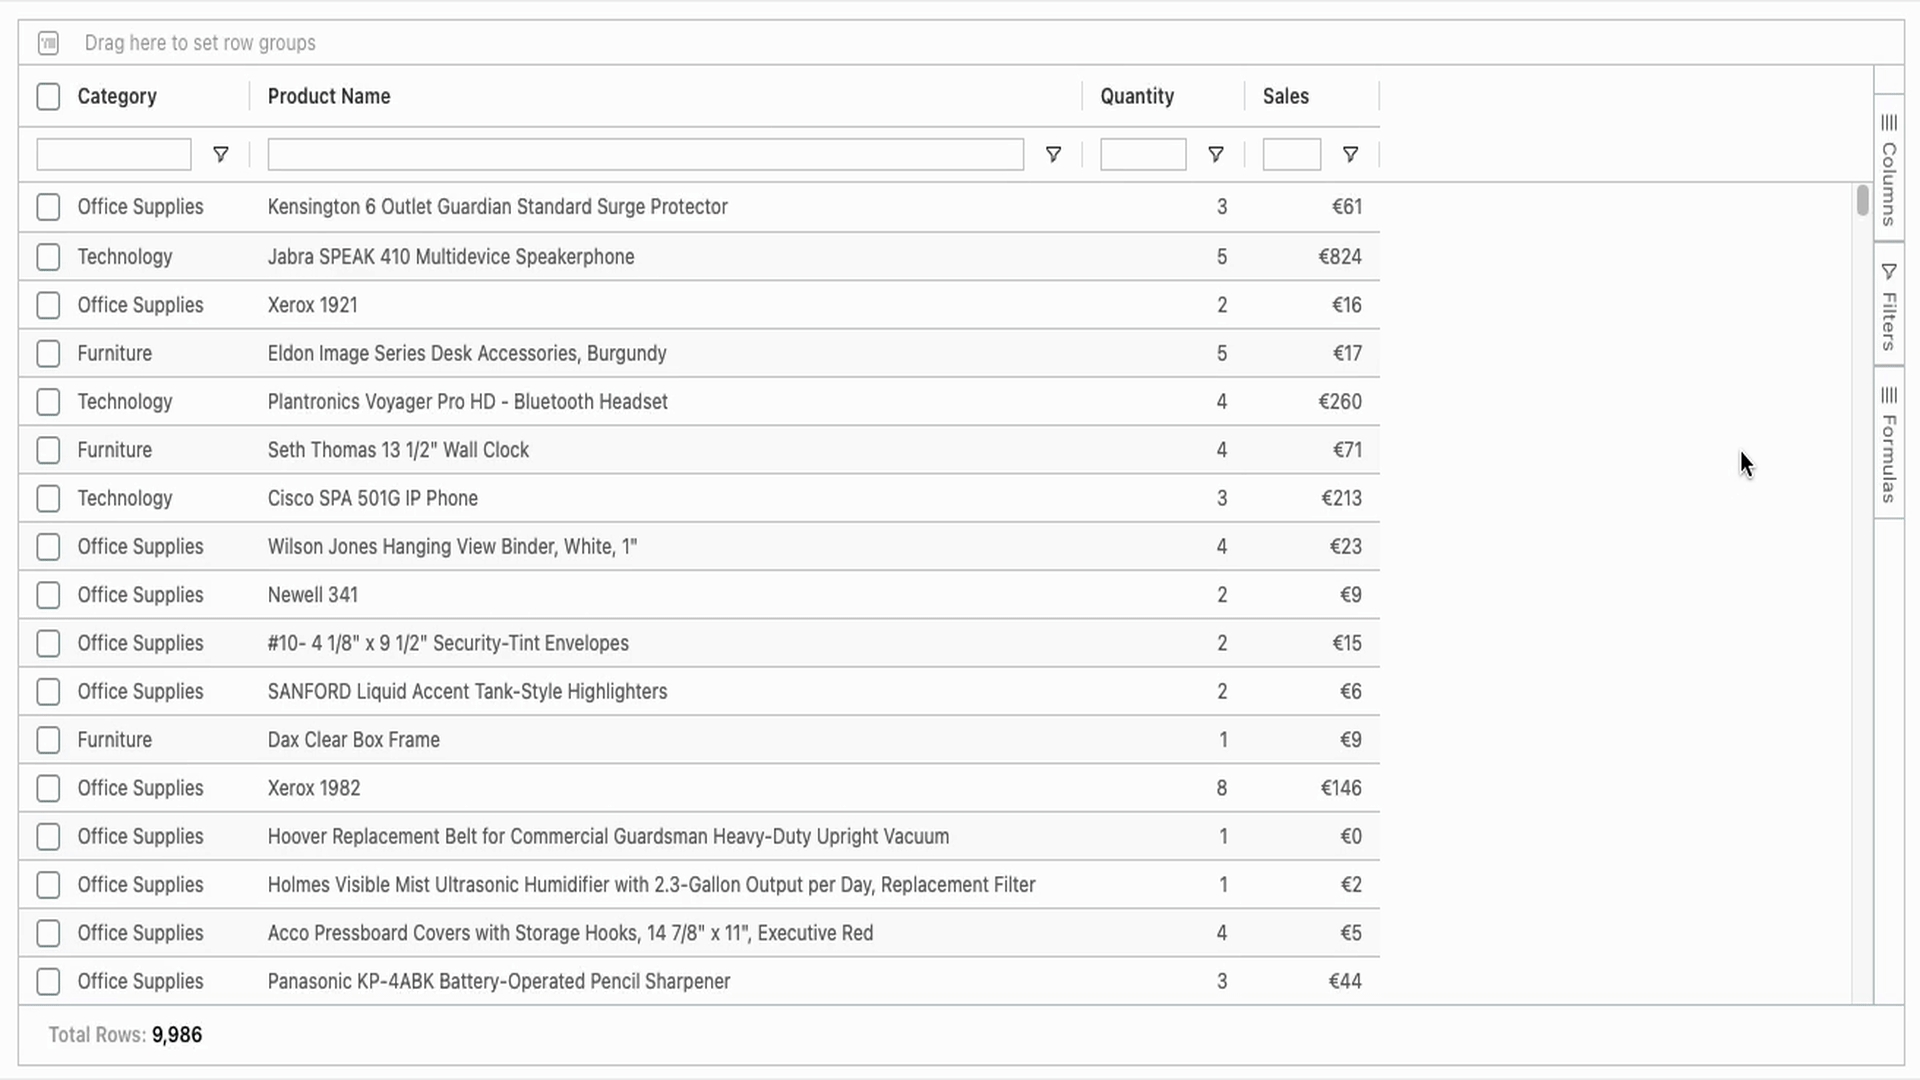Viewport: 1920px width, 1080px height.
Task: Open the Filters side panel tab
Action: pos(1889,320)
